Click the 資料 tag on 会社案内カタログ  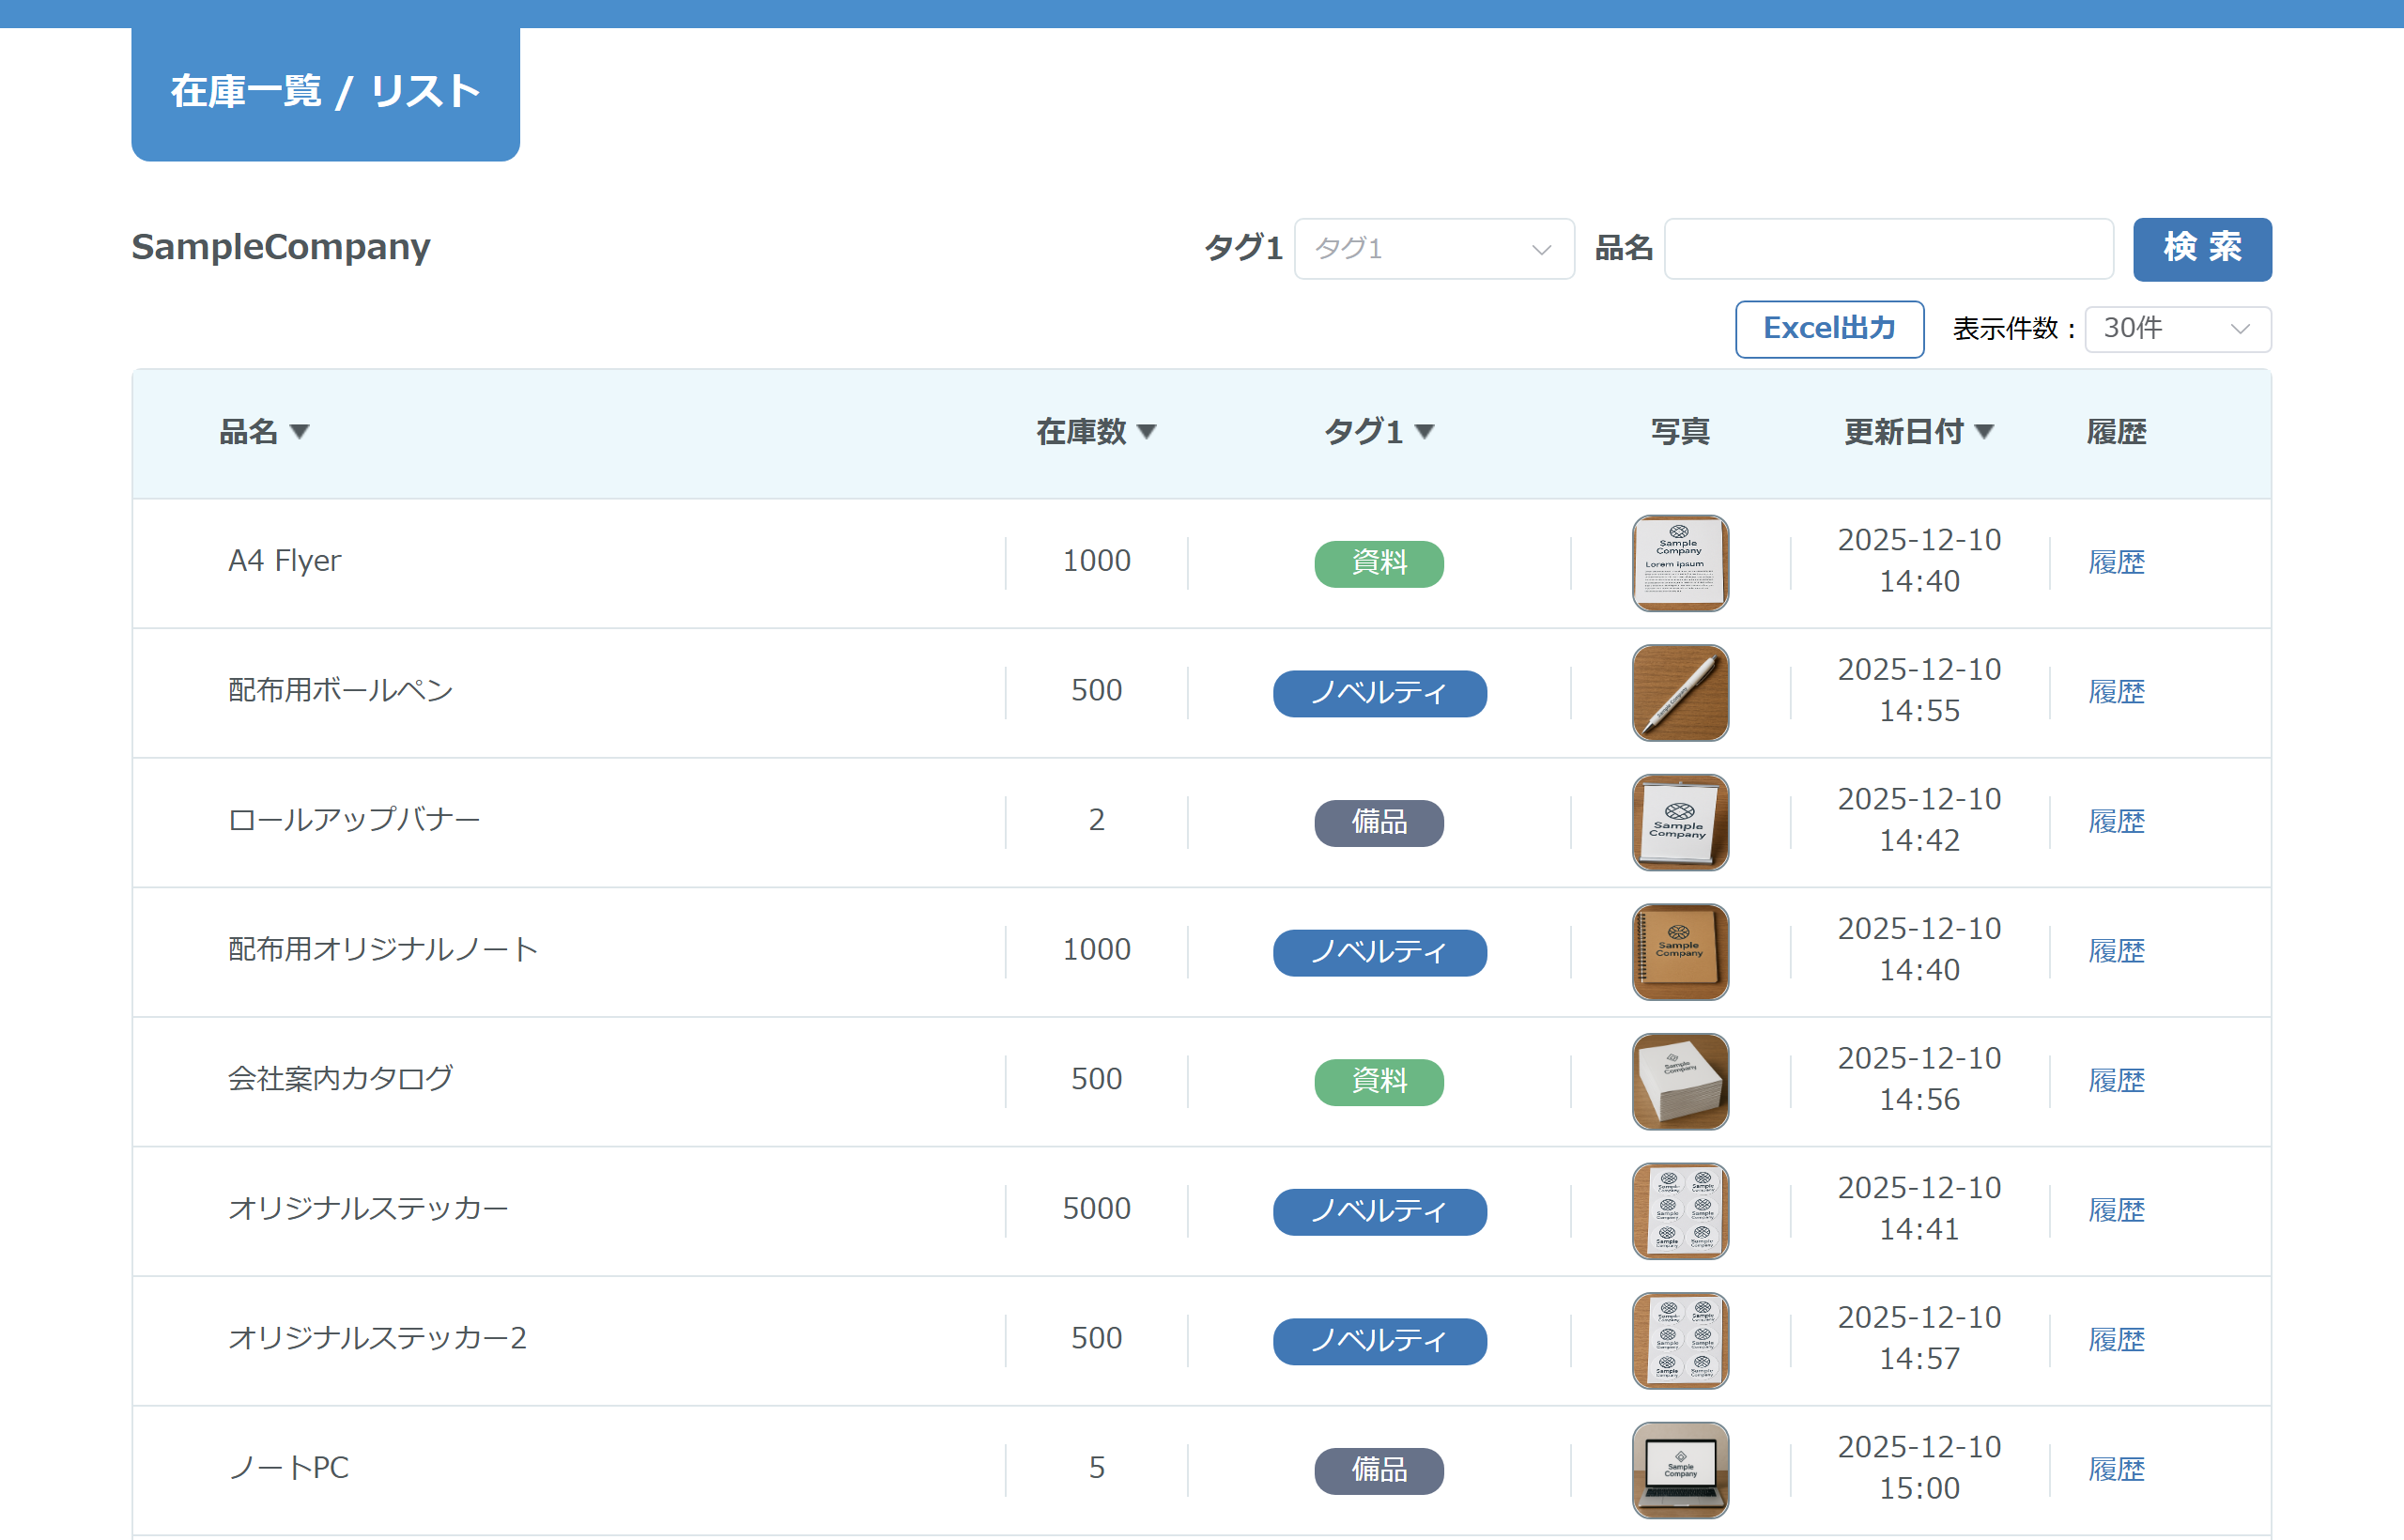[x=1379, y=1082]
